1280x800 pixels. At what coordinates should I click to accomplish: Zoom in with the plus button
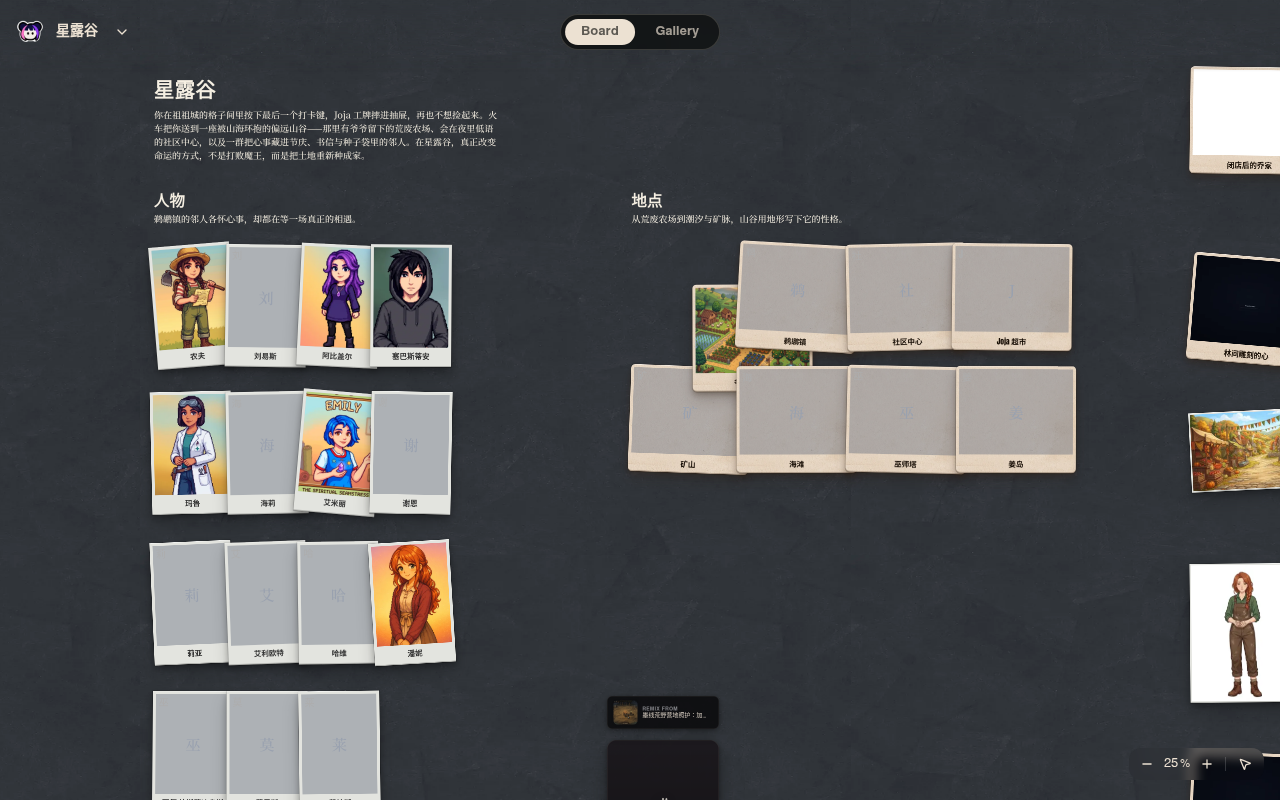point(1207,764)
